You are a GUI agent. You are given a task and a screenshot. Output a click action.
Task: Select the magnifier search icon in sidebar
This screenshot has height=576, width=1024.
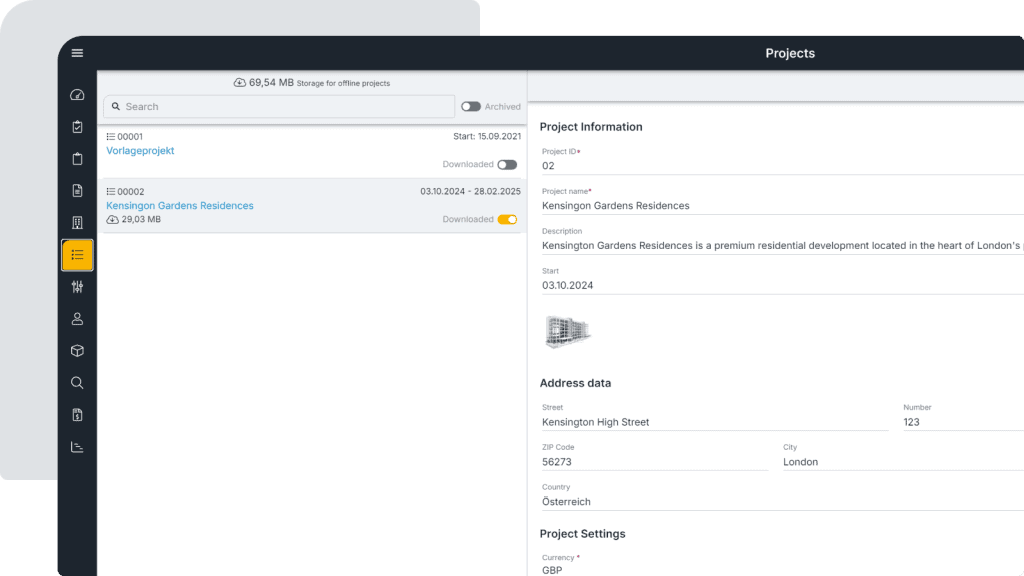[x=77, y=382]
